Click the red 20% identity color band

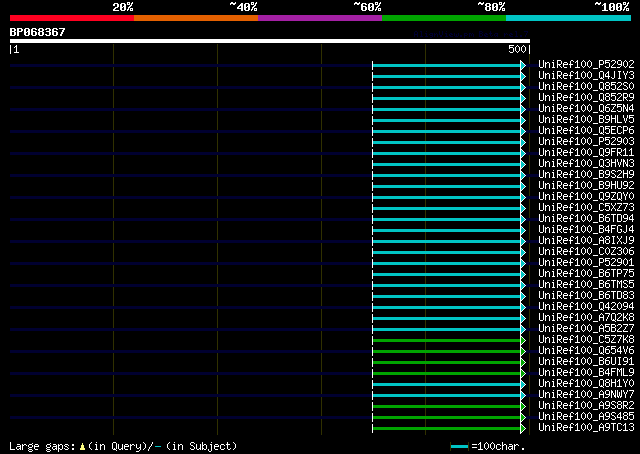click(x=72, y=18)
